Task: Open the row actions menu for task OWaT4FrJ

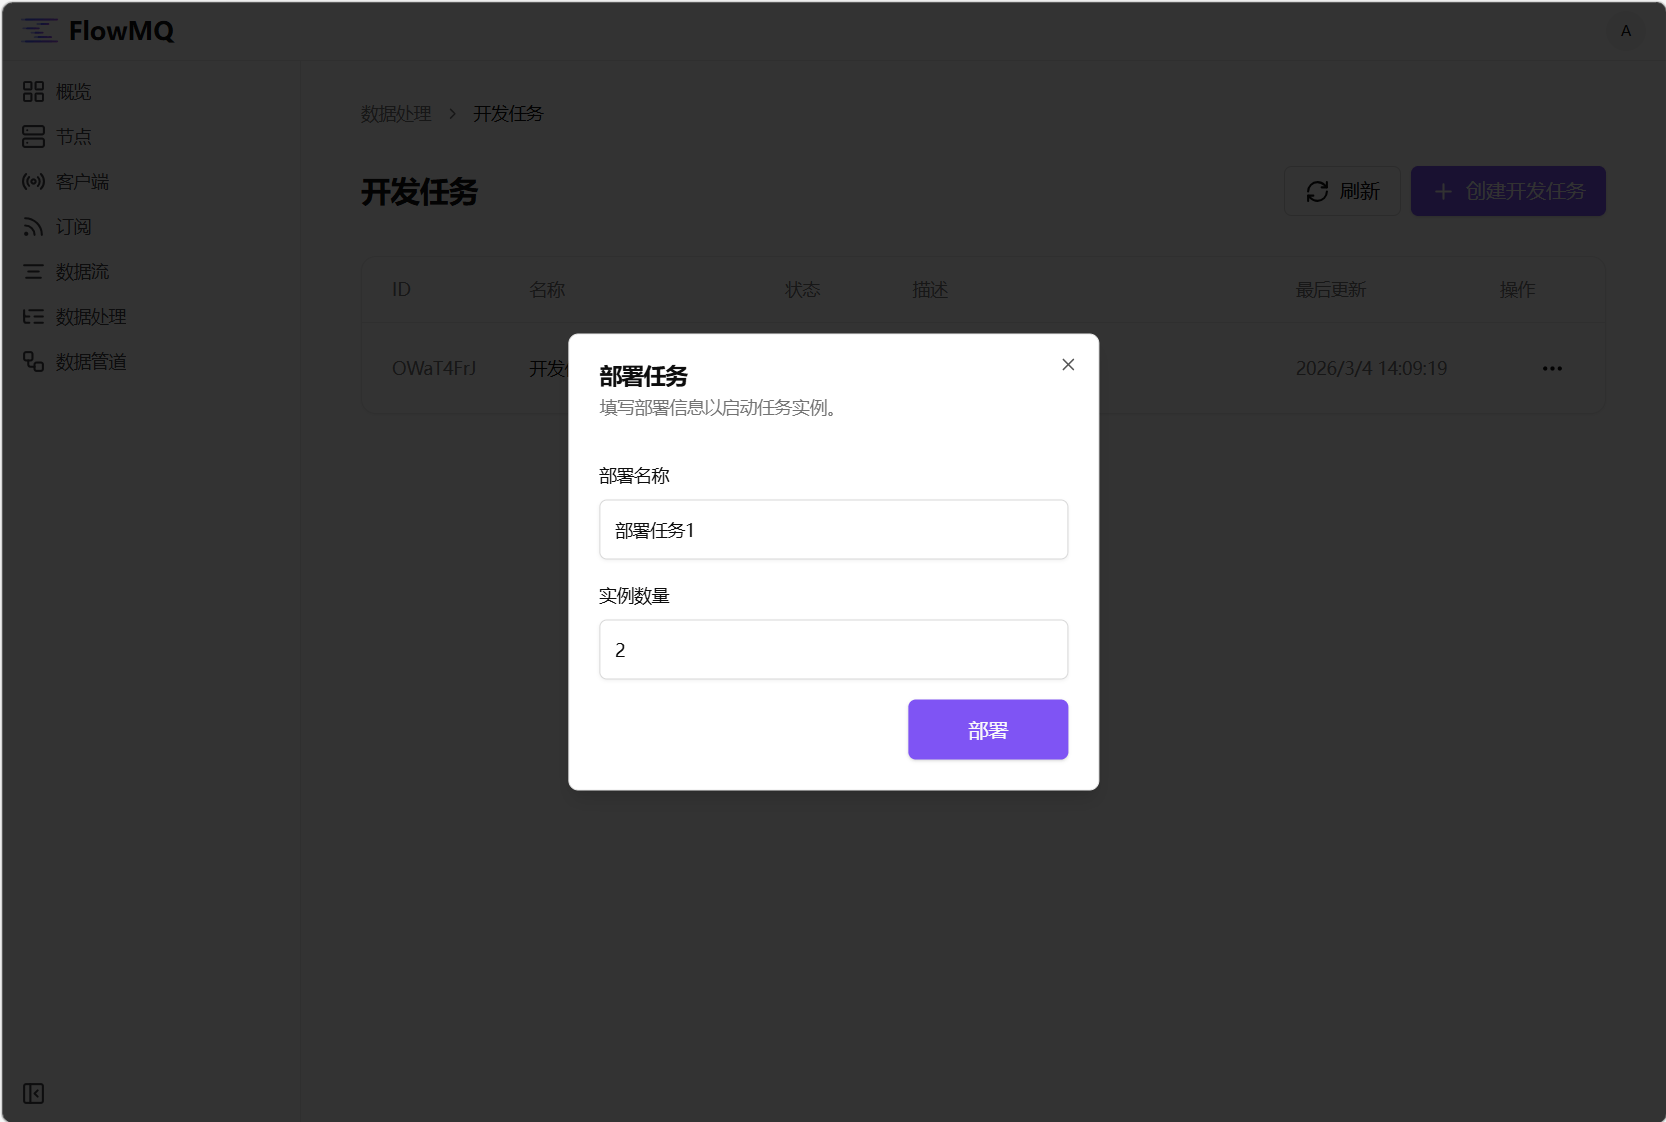Action: click(x=1551, y=368)
